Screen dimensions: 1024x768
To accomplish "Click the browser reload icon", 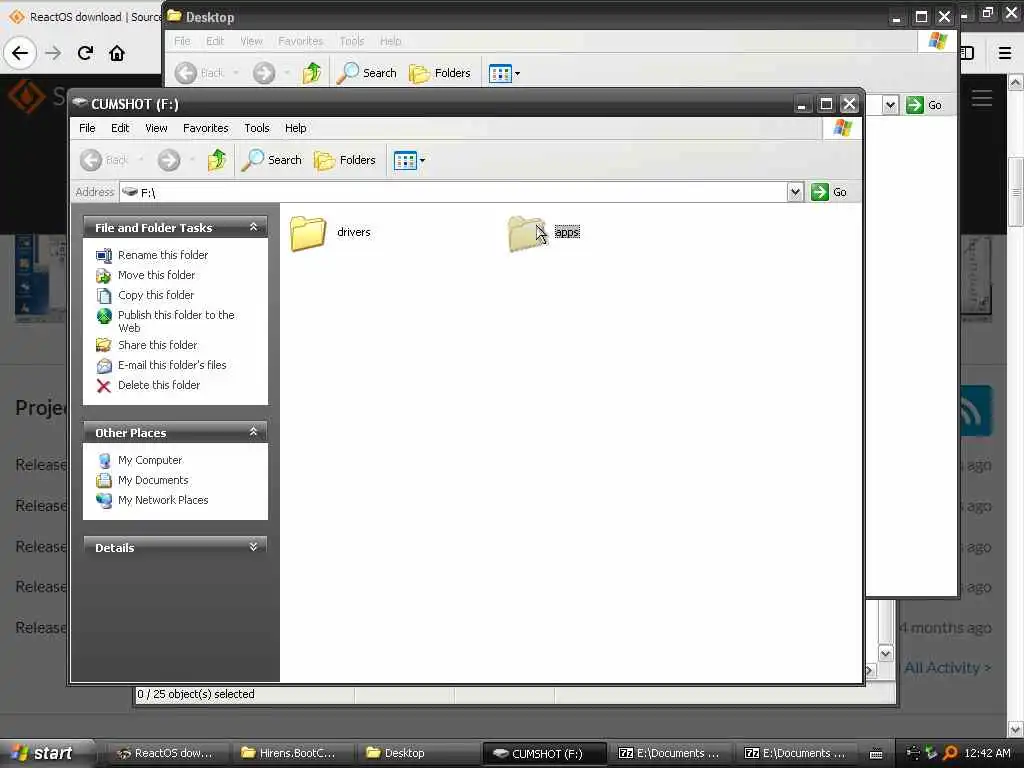I will (x=85, y=53).
